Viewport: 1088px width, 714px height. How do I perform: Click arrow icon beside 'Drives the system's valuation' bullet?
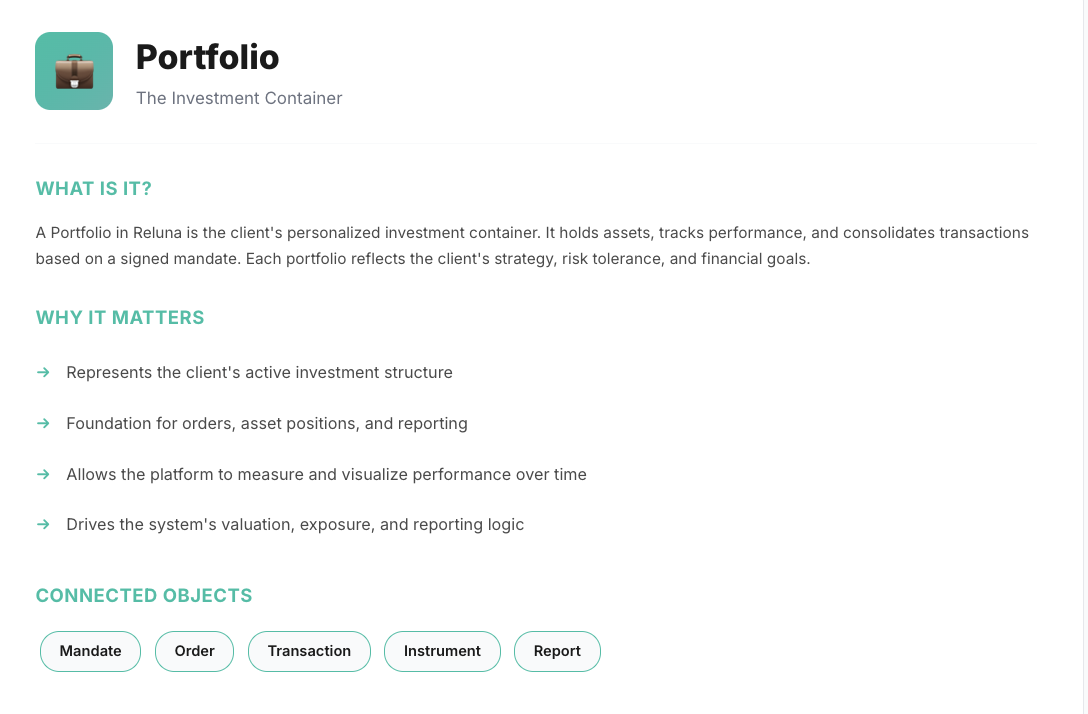pos(43,524)
